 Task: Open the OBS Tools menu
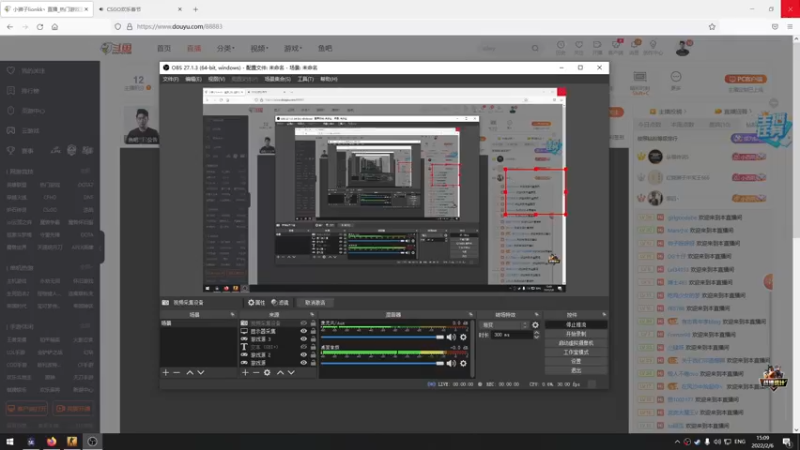pos(306,79)
